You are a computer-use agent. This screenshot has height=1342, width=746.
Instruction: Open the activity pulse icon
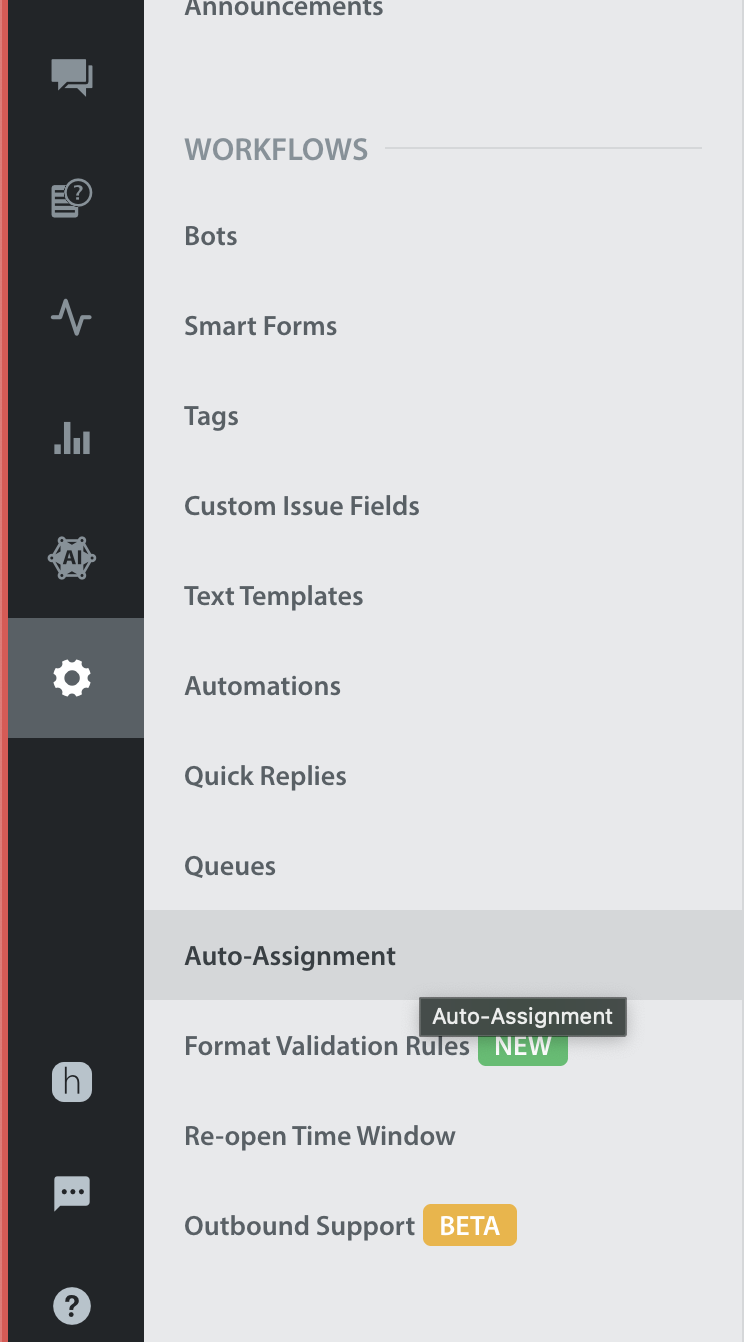(x=72, y=319)
